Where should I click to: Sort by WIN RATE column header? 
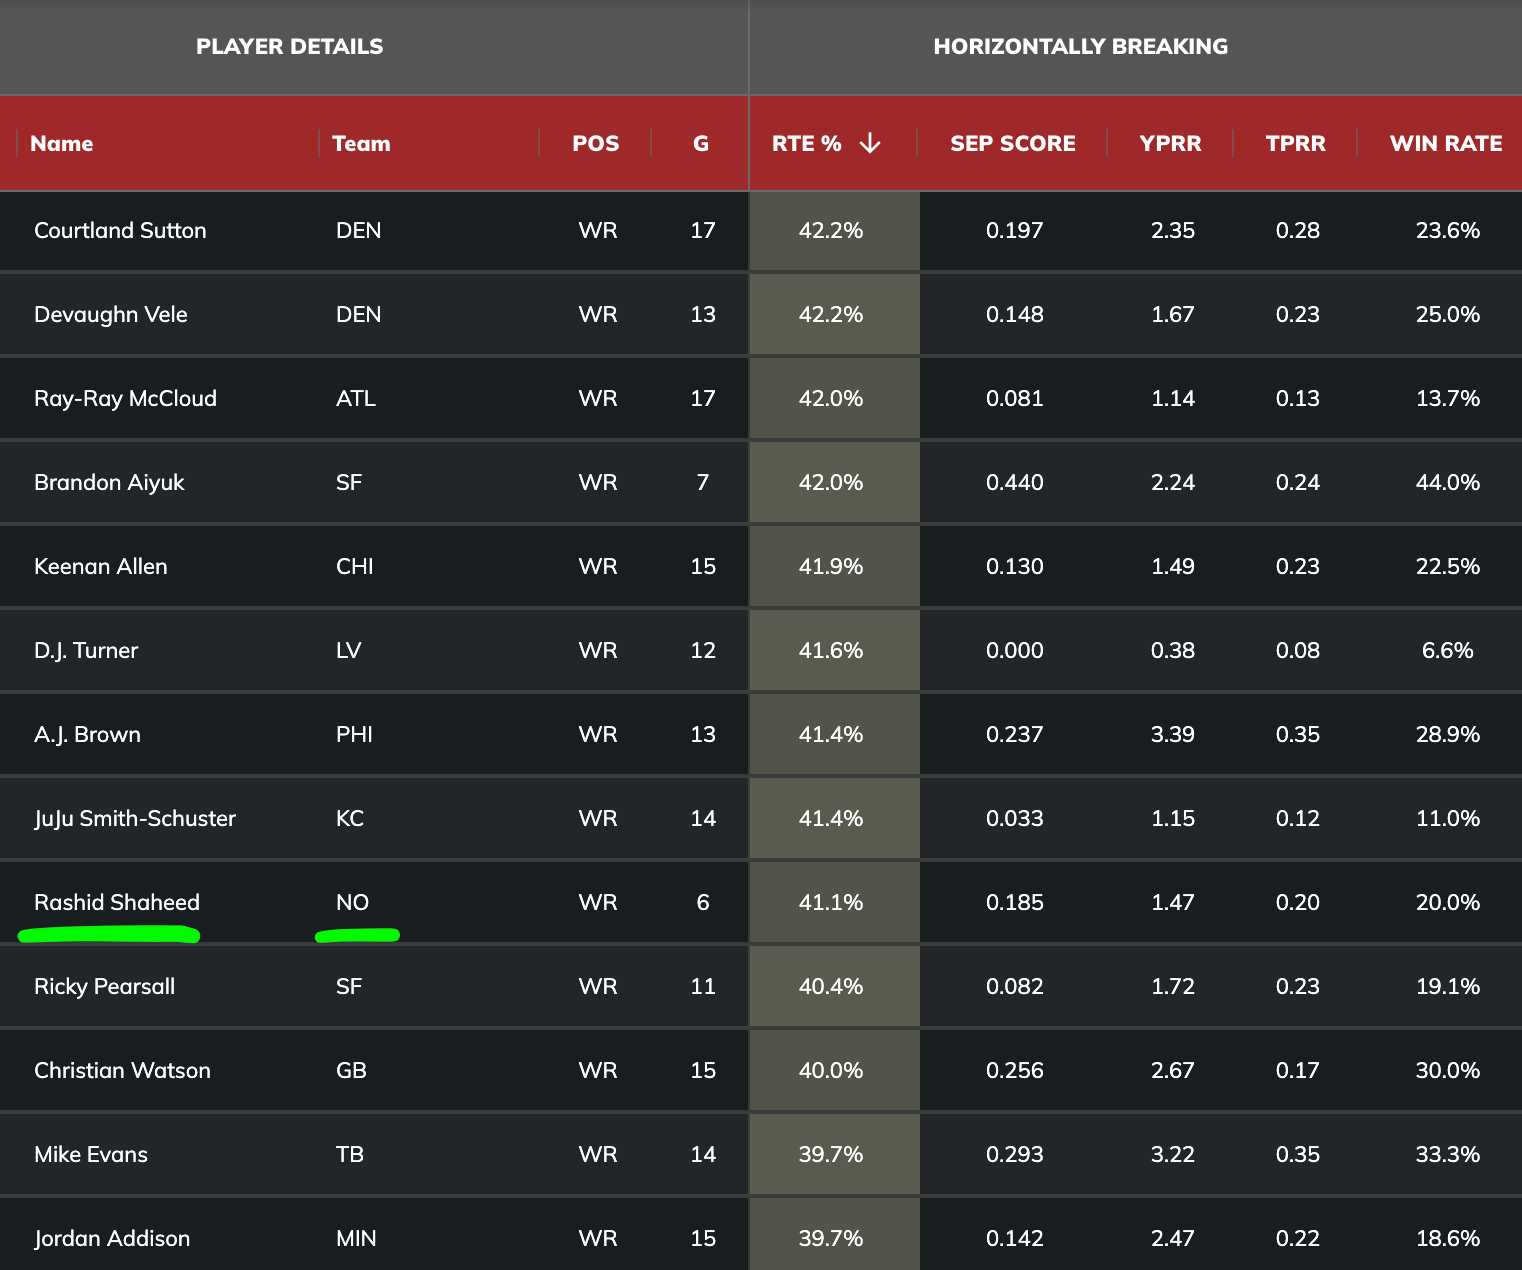point(1446,143)
